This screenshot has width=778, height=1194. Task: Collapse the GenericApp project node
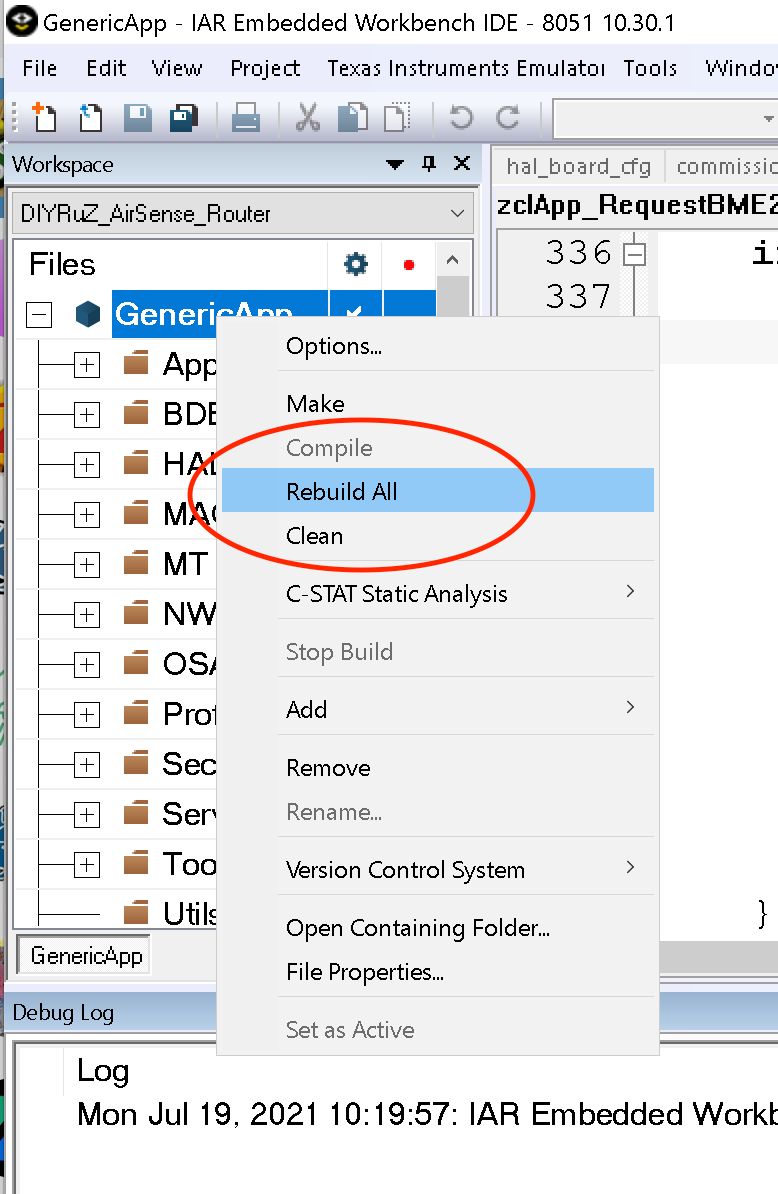point(39,314)
